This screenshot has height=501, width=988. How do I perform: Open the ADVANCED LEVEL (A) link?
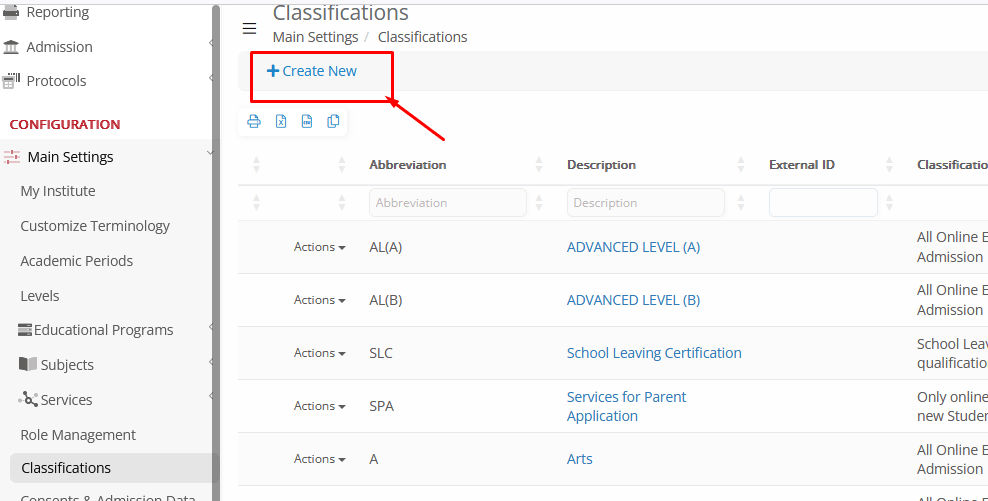tap(633, 247)
